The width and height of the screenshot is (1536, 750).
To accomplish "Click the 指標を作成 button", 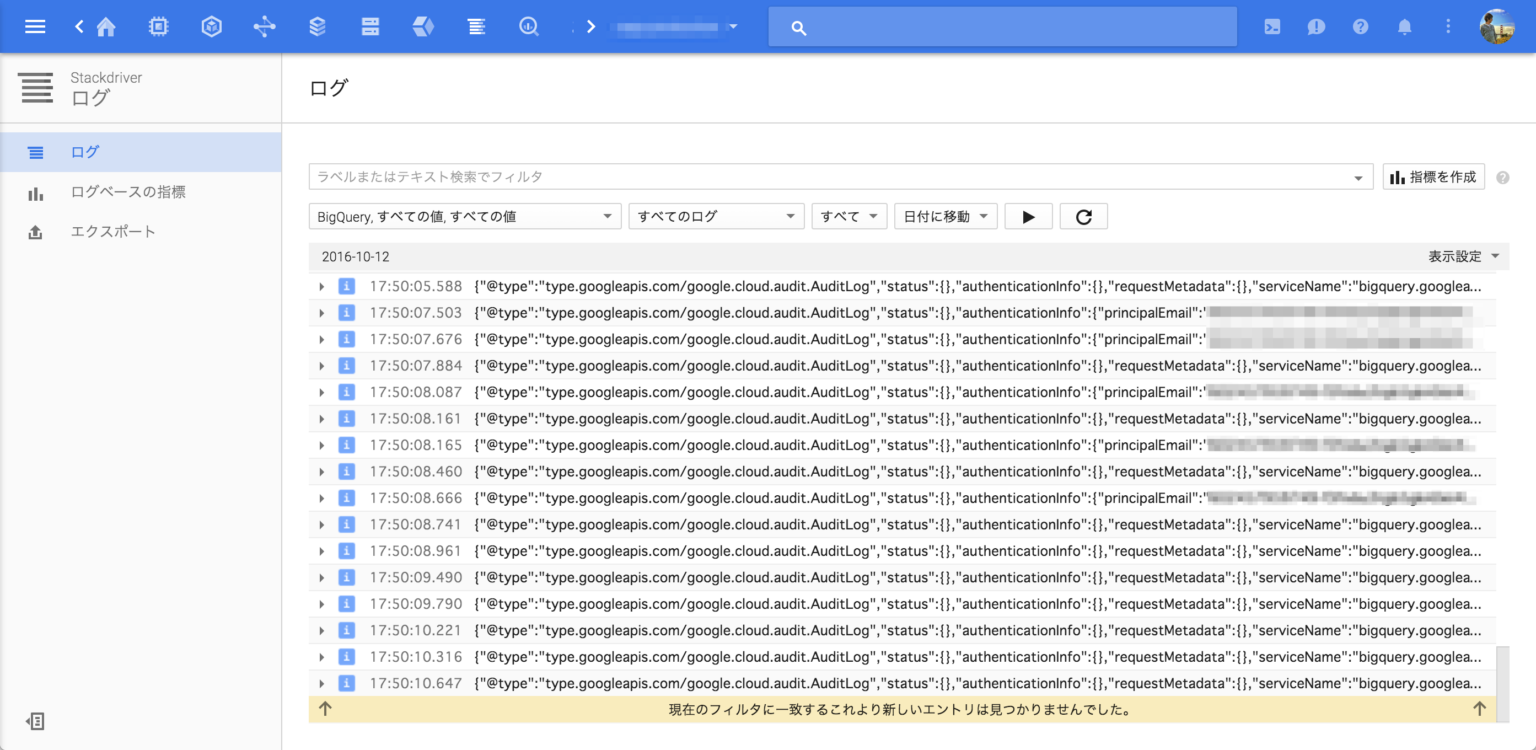I will 1433,176.
